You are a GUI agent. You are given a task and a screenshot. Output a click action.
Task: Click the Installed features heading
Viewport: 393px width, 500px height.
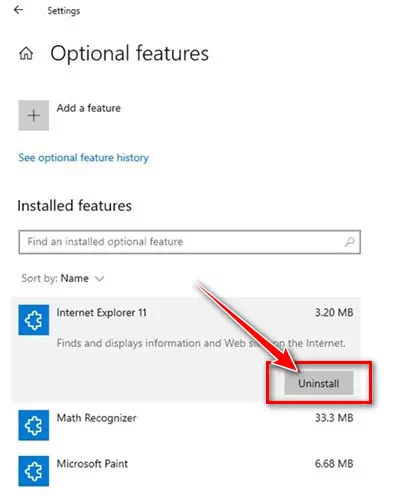coord(74,206)
